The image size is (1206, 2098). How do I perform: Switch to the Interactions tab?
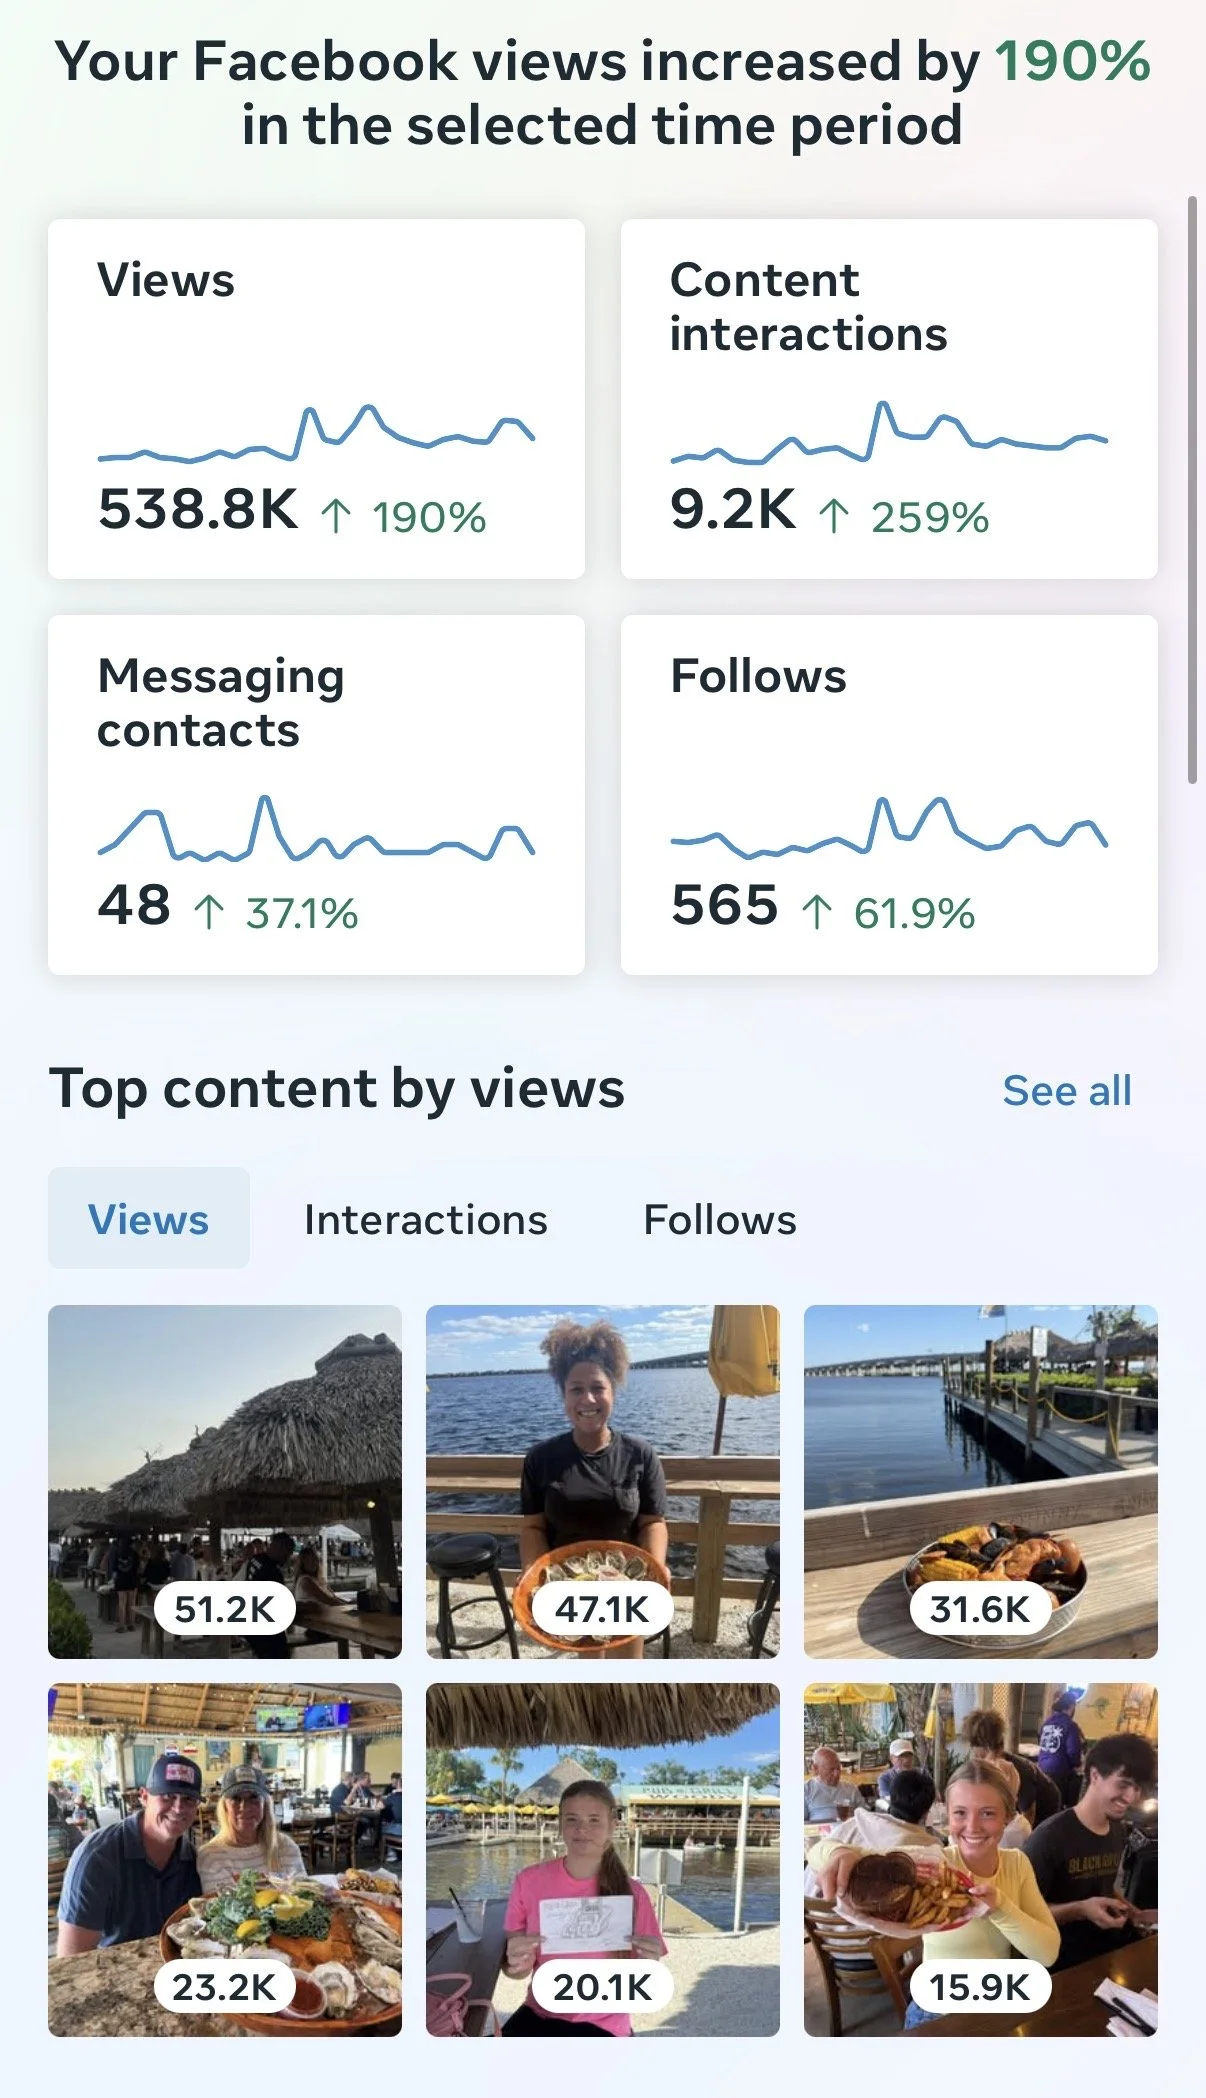pos(426,1219)
